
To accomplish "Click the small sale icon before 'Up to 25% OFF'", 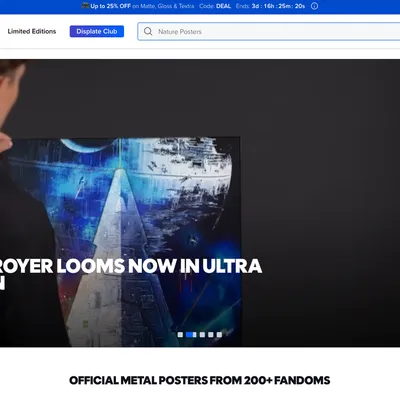I will point(86,6).
